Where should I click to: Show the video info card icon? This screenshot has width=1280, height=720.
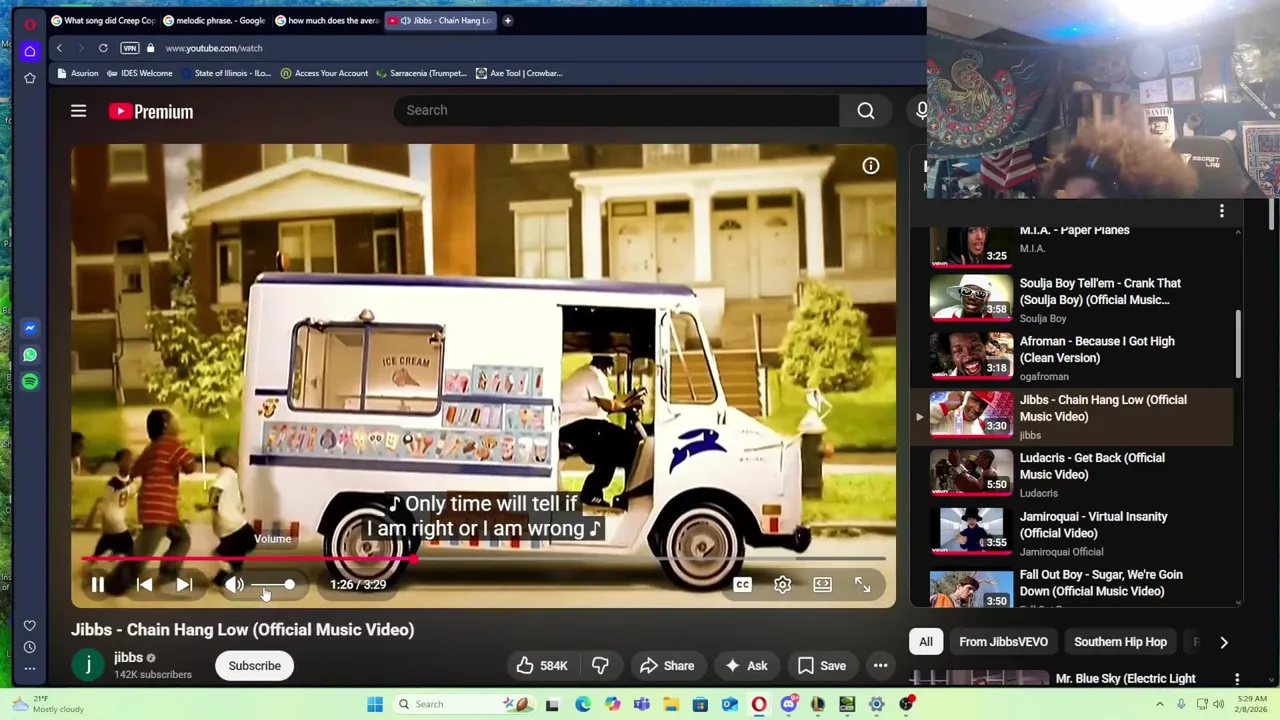(871, 166)
